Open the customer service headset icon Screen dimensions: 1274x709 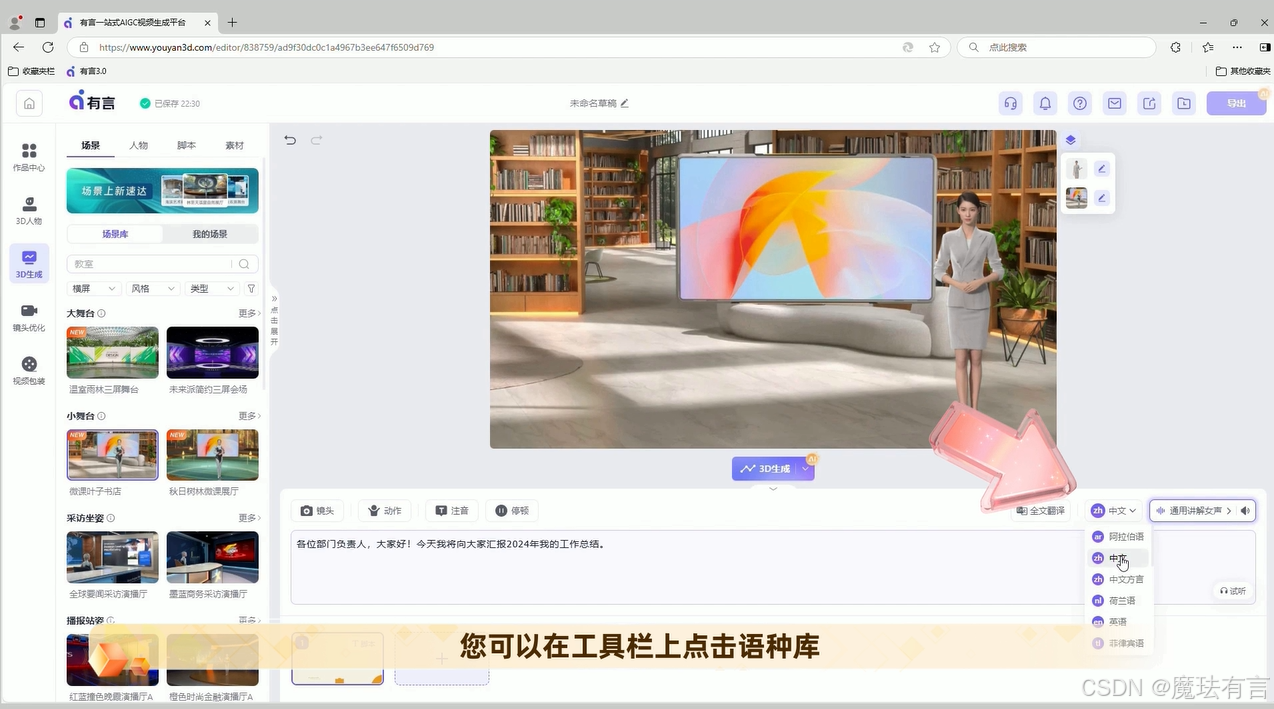click(1011, 103)
